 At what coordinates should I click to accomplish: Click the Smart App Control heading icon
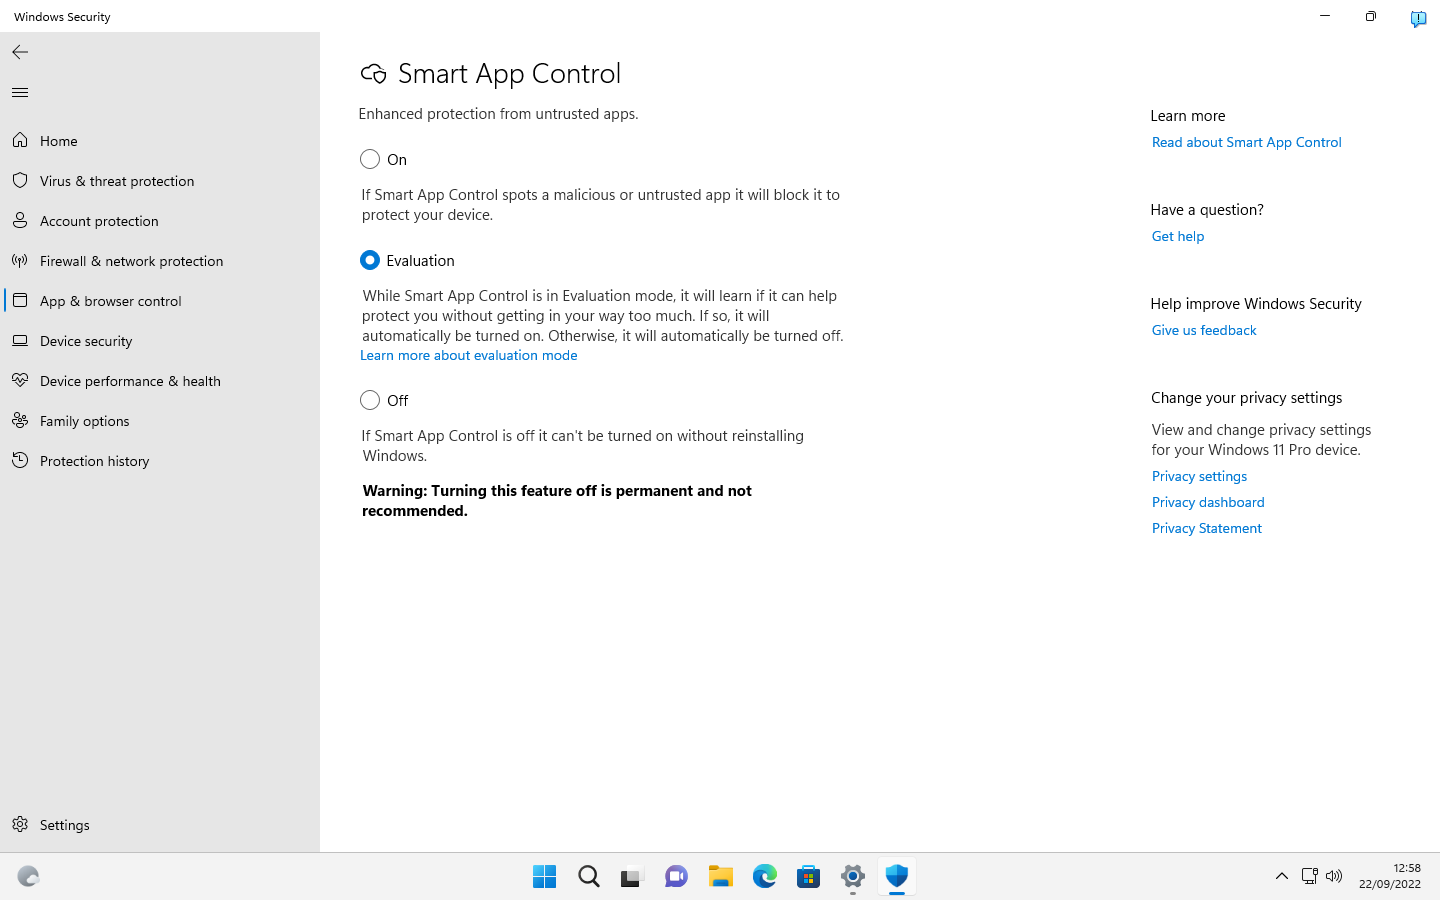pyautogui.click(x=373, y=74)
